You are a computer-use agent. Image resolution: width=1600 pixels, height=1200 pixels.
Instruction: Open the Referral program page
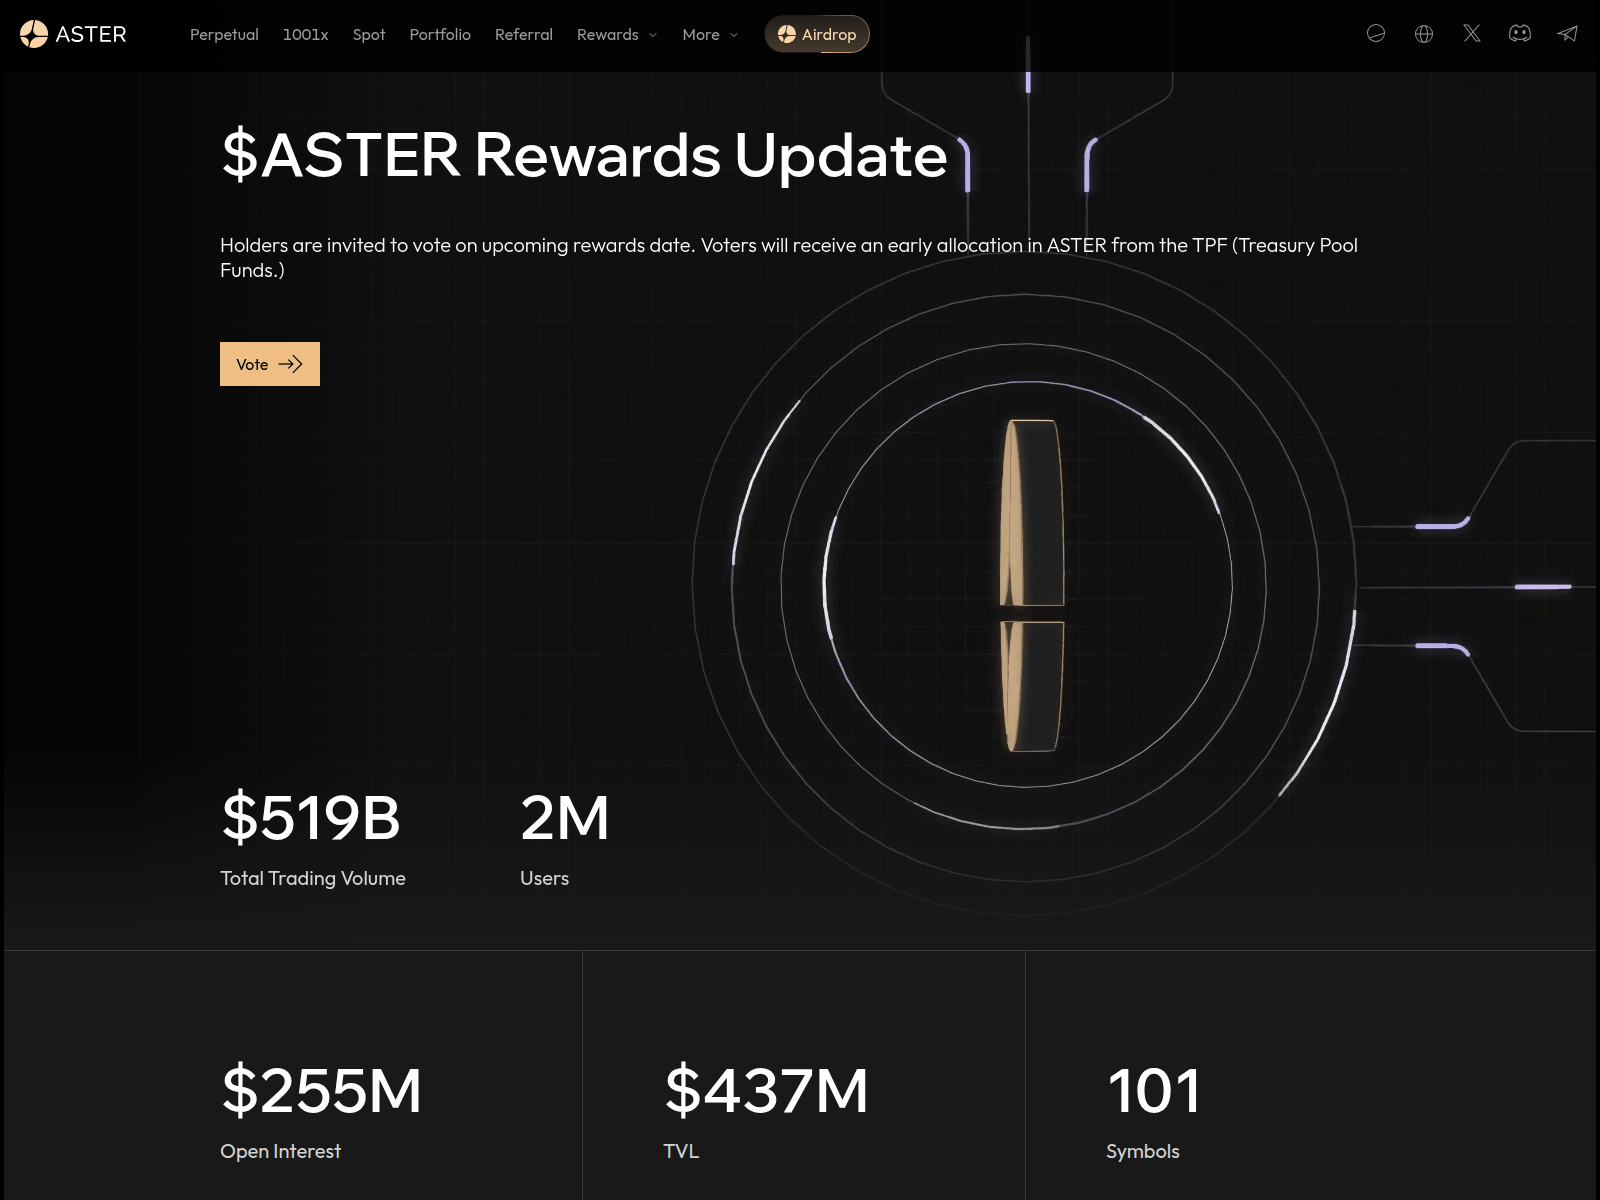tap(524, 34)
